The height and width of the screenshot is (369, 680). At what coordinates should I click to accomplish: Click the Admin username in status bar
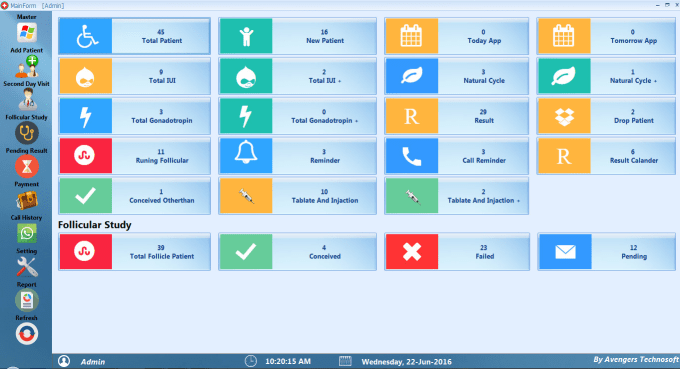93,362
